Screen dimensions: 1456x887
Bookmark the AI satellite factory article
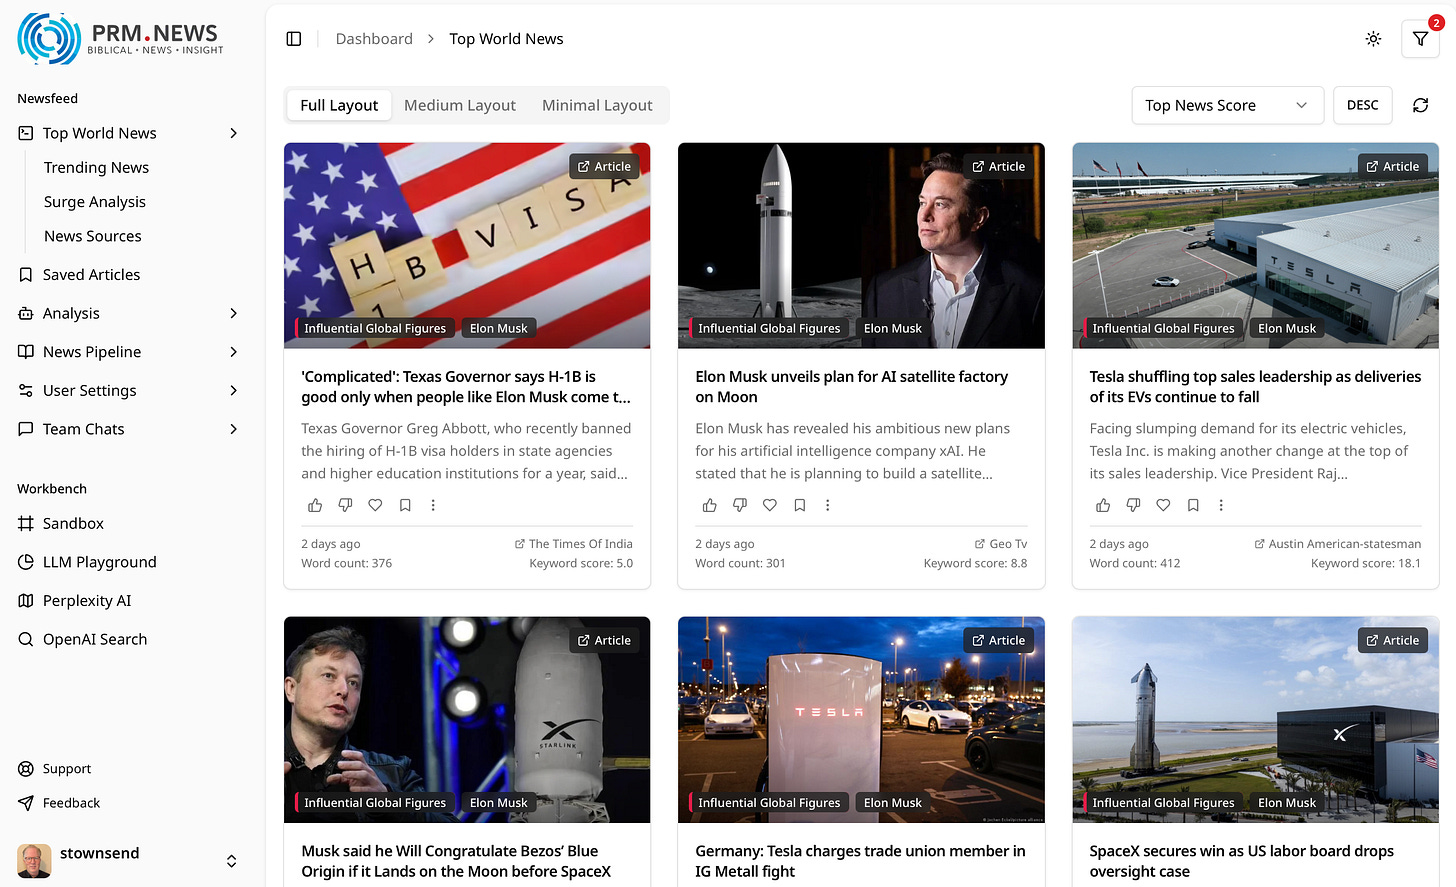[799, 505]
